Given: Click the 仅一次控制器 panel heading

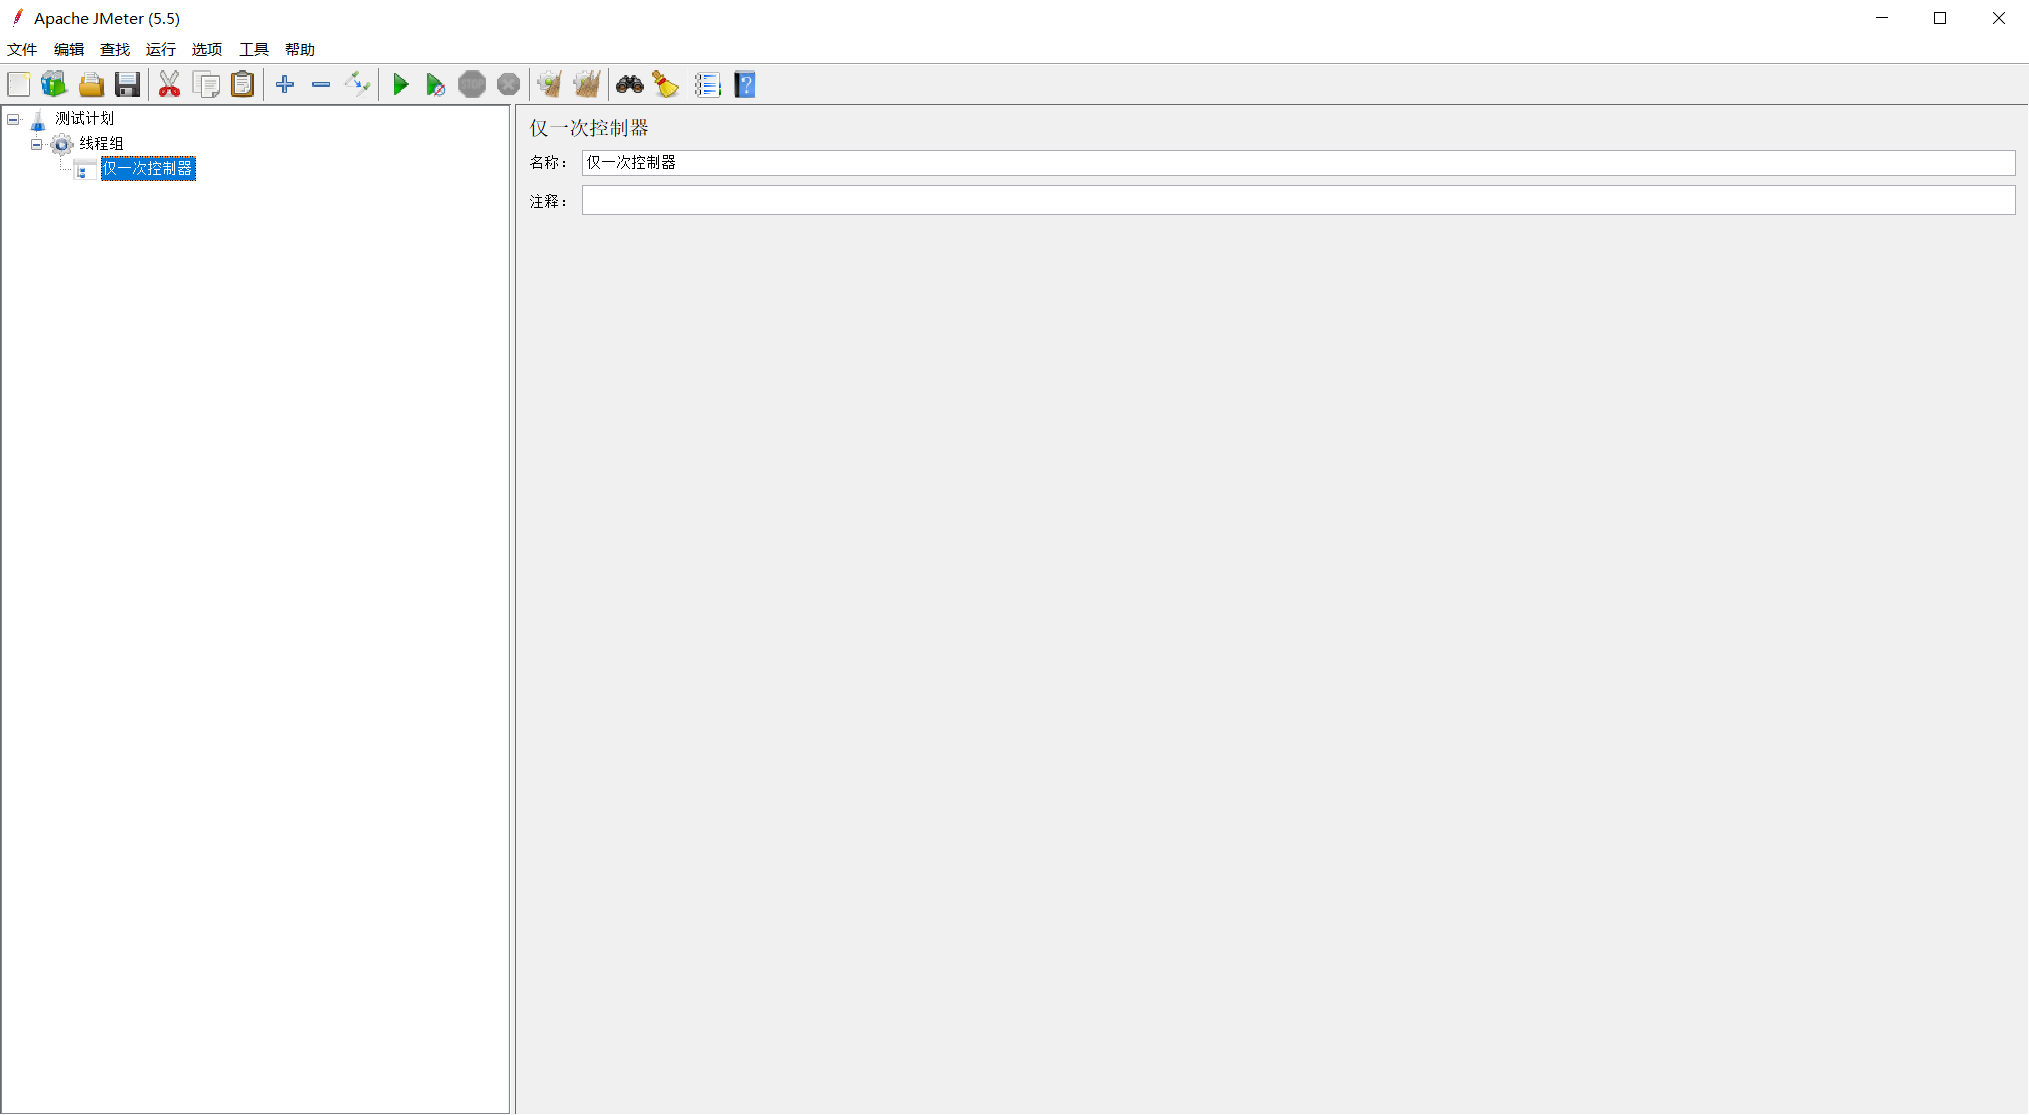Looking at the screenshot, I should coord(589,128).
